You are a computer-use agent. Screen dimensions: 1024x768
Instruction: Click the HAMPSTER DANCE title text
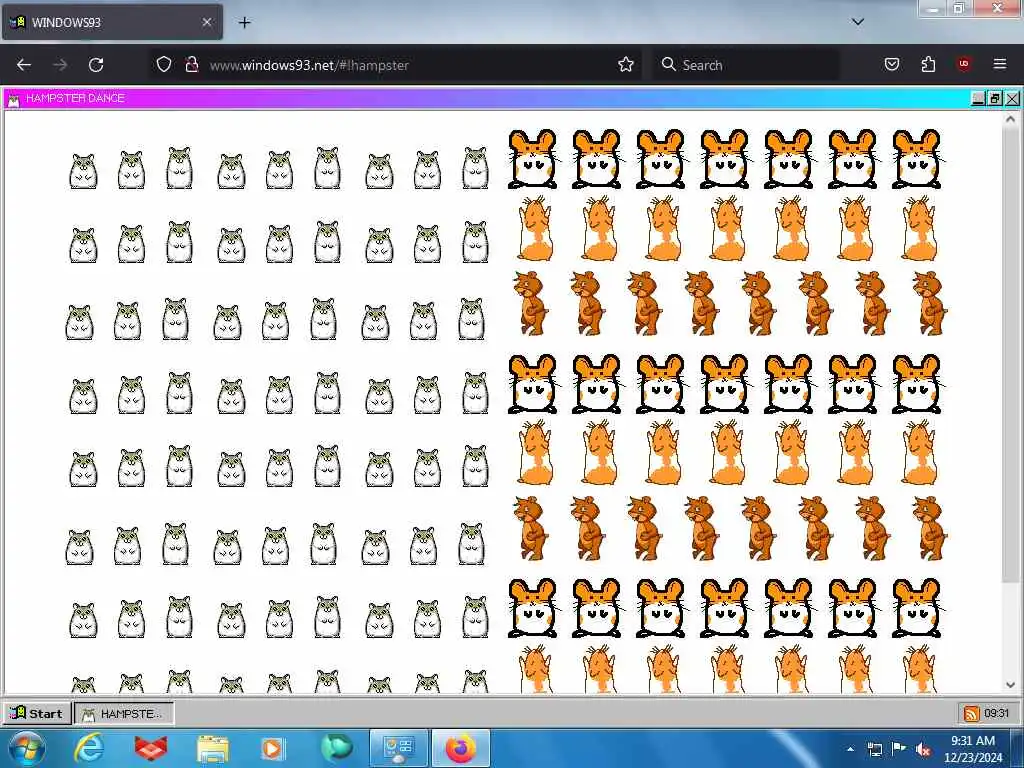coord(75,98)
